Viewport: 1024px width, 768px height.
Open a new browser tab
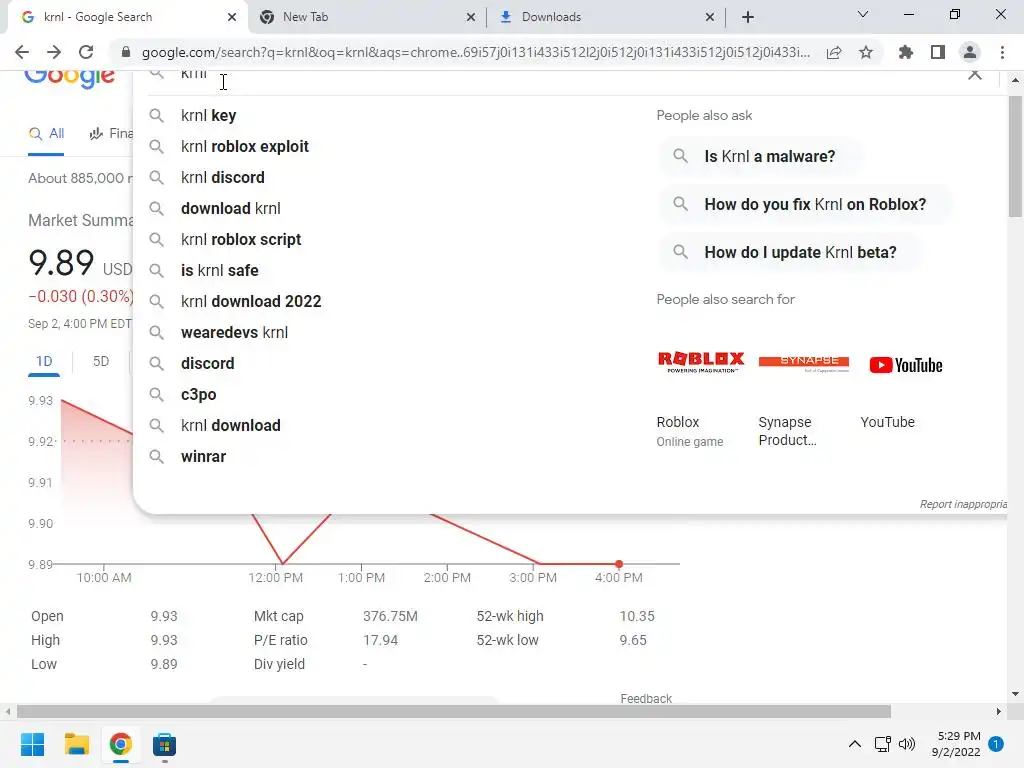coord(748,17)
